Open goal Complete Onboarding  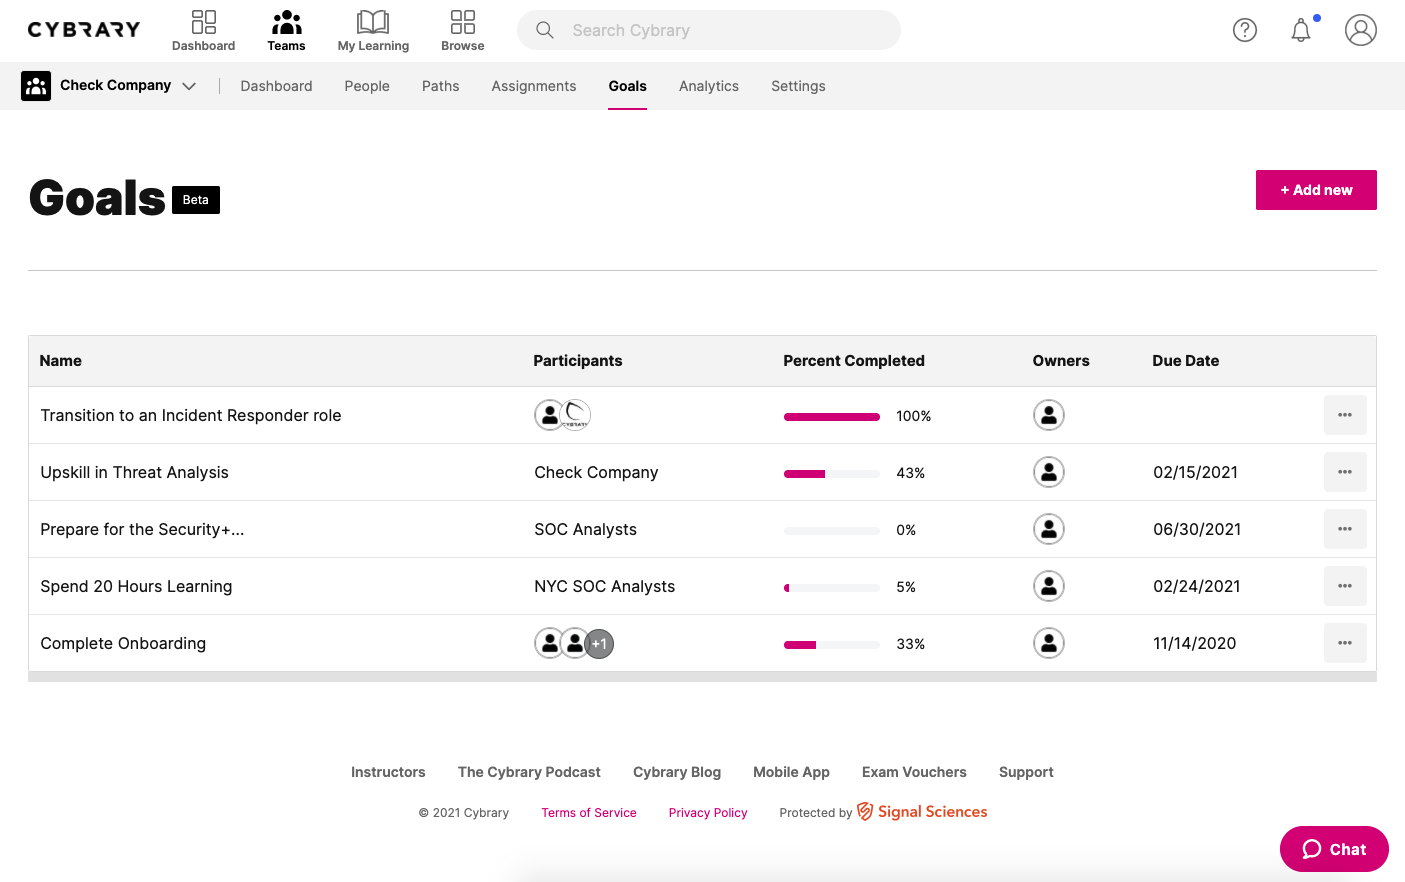pos(123,643)
